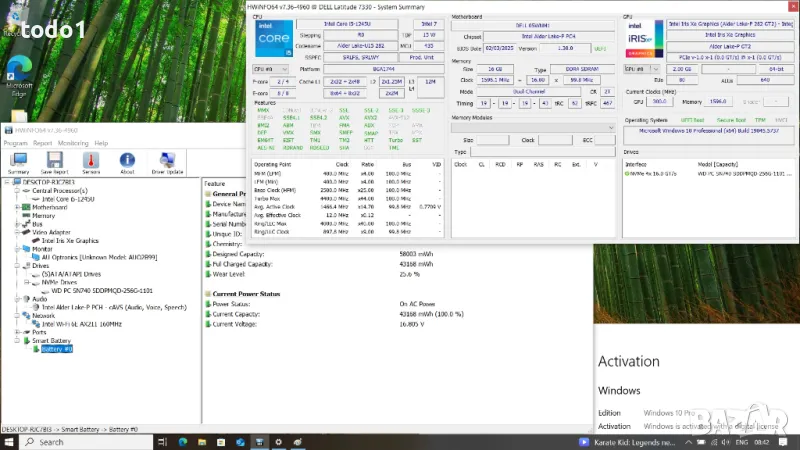Open the Program menu
This screenshot has width=800, height=450.
(15, 143)
